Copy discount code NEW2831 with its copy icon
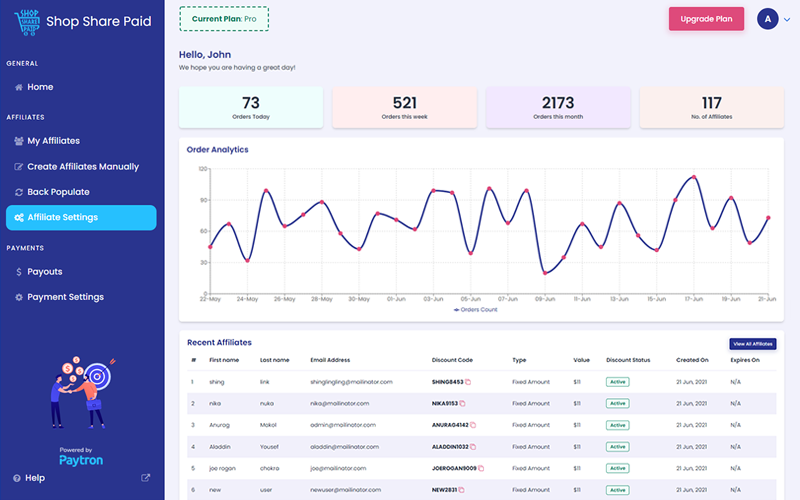 [461, 490]
